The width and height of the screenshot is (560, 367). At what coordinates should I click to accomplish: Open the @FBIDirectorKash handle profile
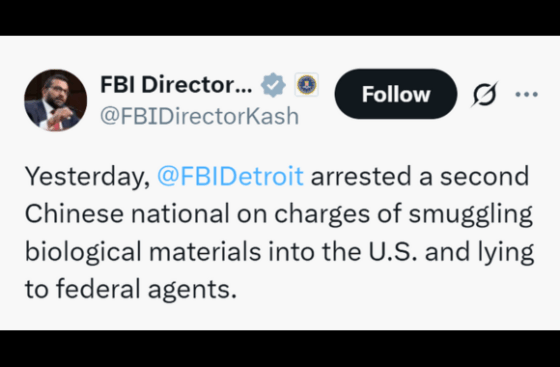point(199,116)
